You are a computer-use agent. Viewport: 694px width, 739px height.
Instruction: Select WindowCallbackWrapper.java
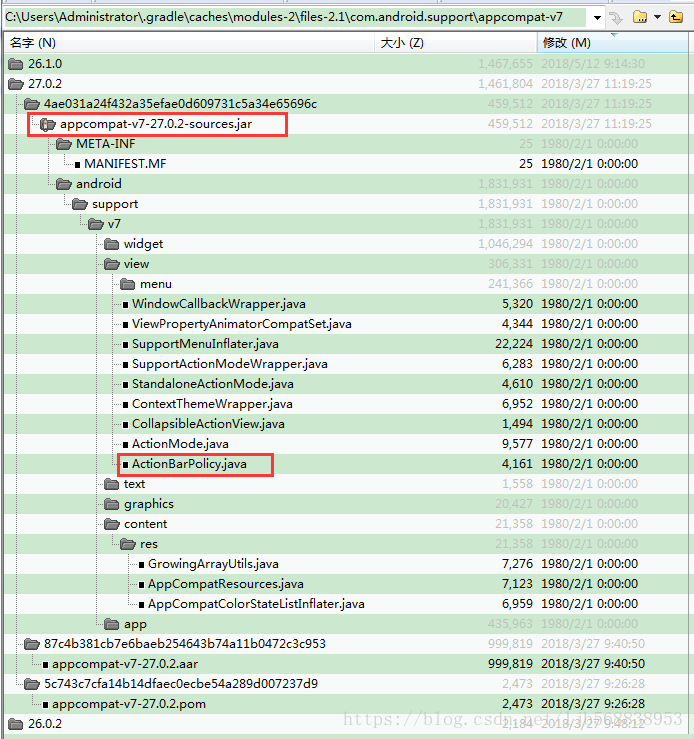coord(219,304)
